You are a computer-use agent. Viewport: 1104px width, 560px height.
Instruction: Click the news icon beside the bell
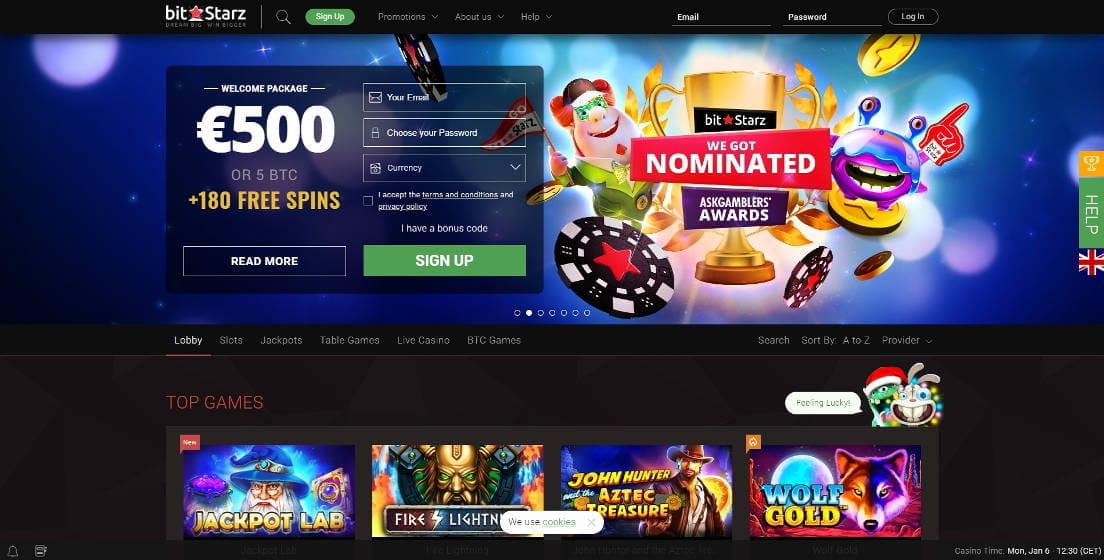(x=41, y=551)
